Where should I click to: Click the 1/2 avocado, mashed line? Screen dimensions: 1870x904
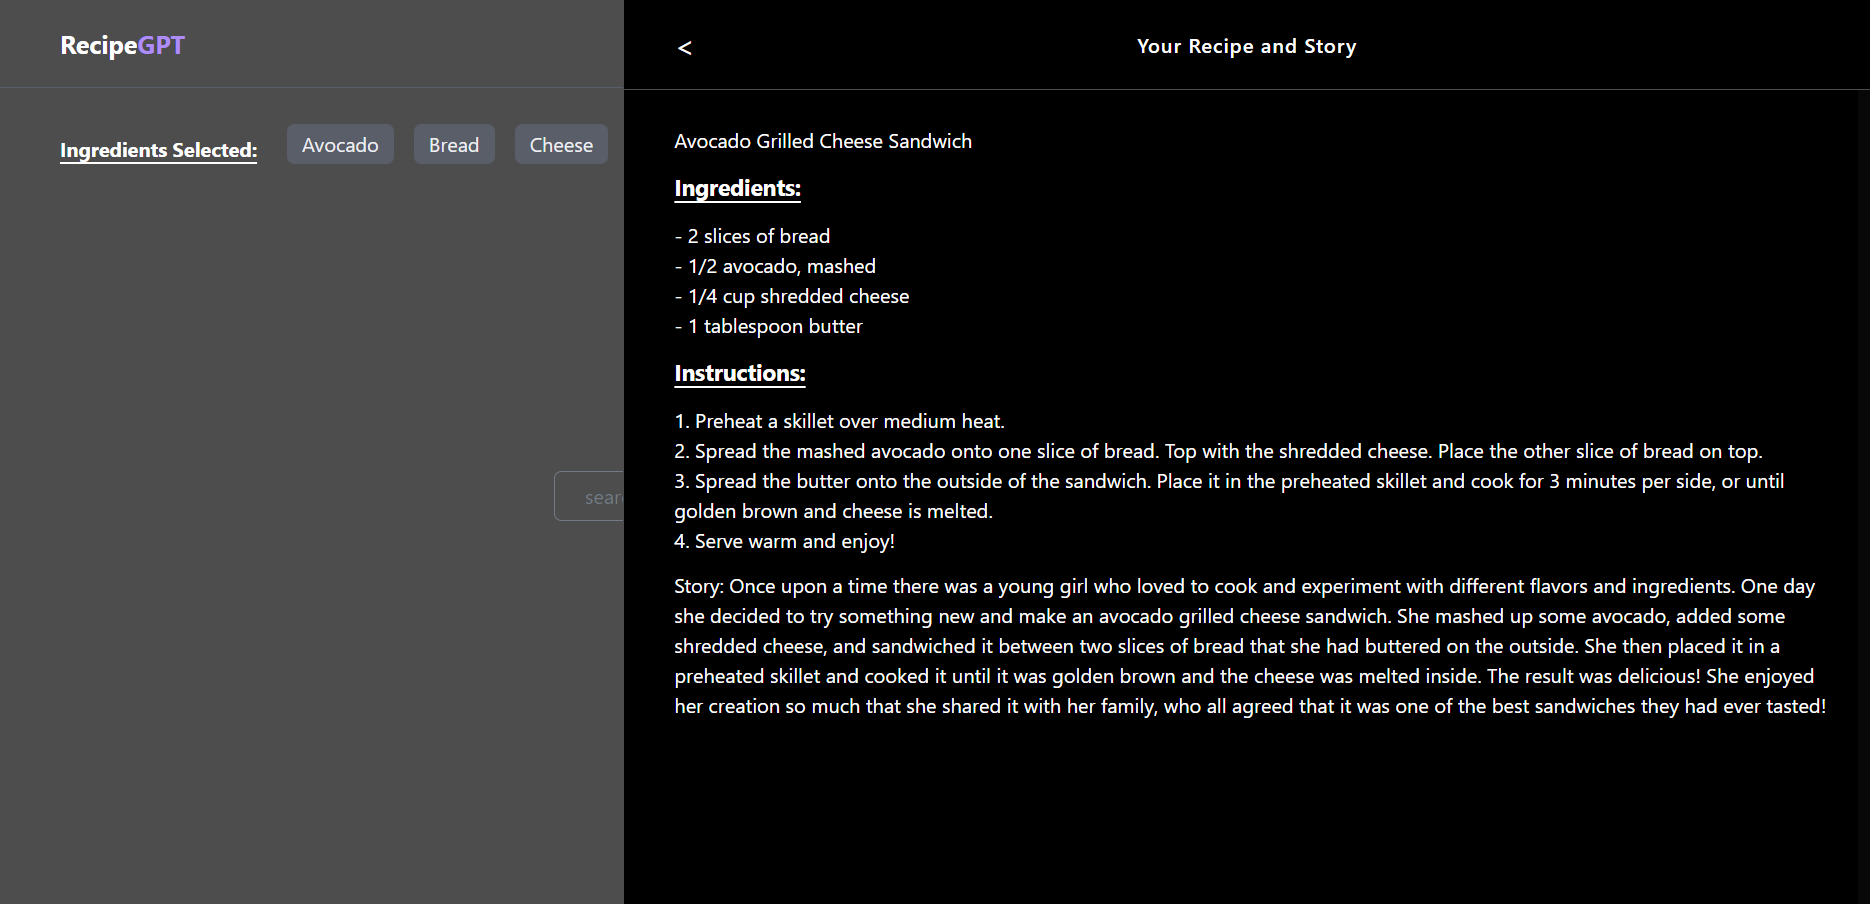pyautogui.click(x=775, y=266)
